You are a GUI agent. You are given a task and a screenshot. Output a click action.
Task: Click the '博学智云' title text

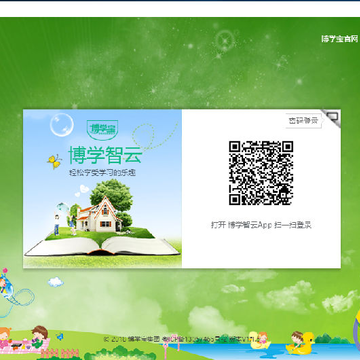click(105, 155)
